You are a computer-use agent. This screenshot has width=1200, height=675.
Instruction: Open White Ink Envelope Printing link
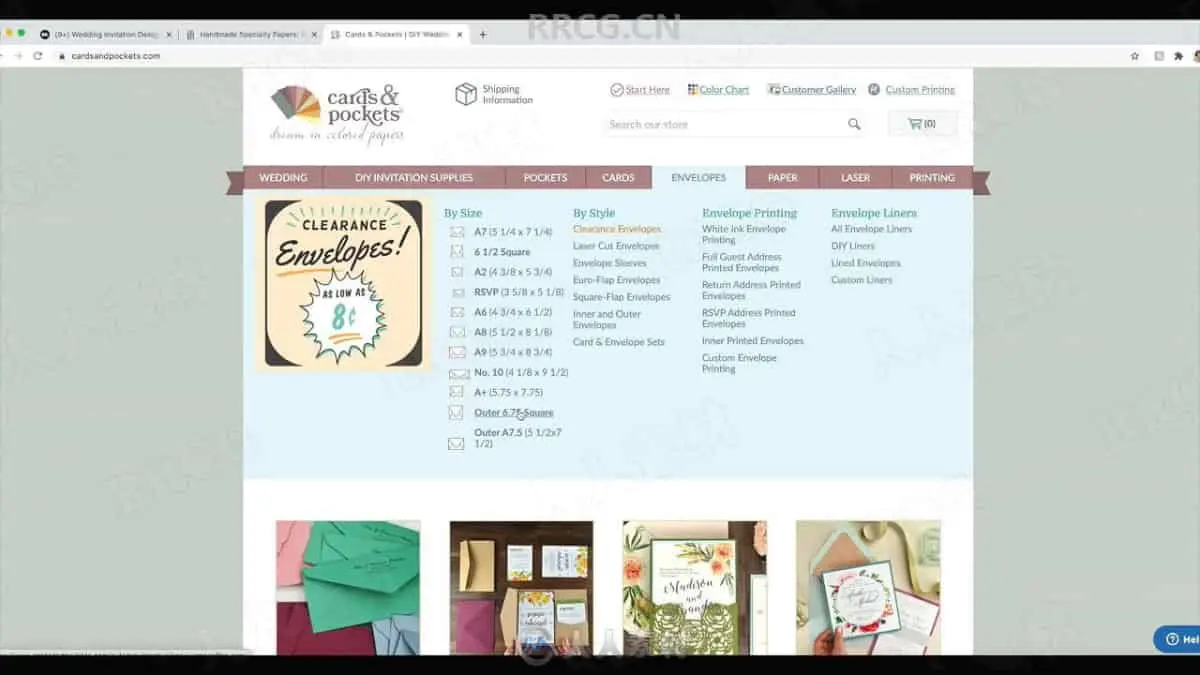coord(744,234)
